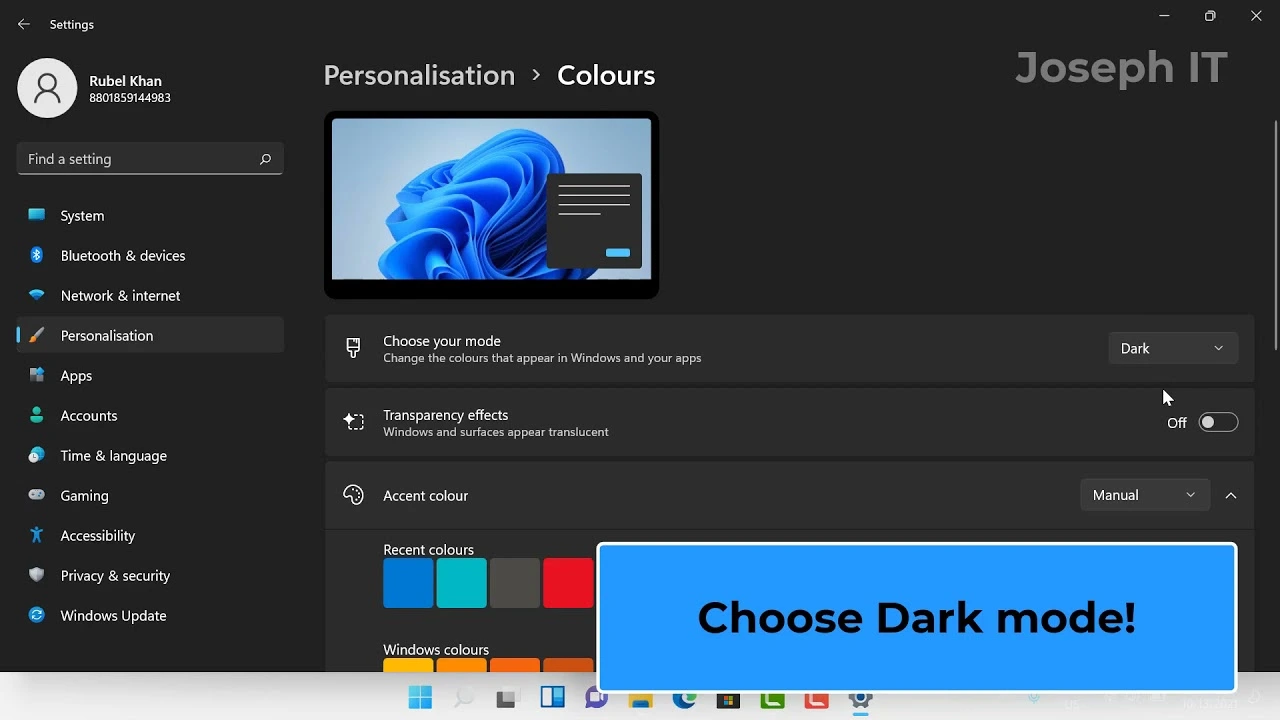Click the Gaming controller icon
The height and width of the screenshot is (720, 1280).
pos(37,495)
